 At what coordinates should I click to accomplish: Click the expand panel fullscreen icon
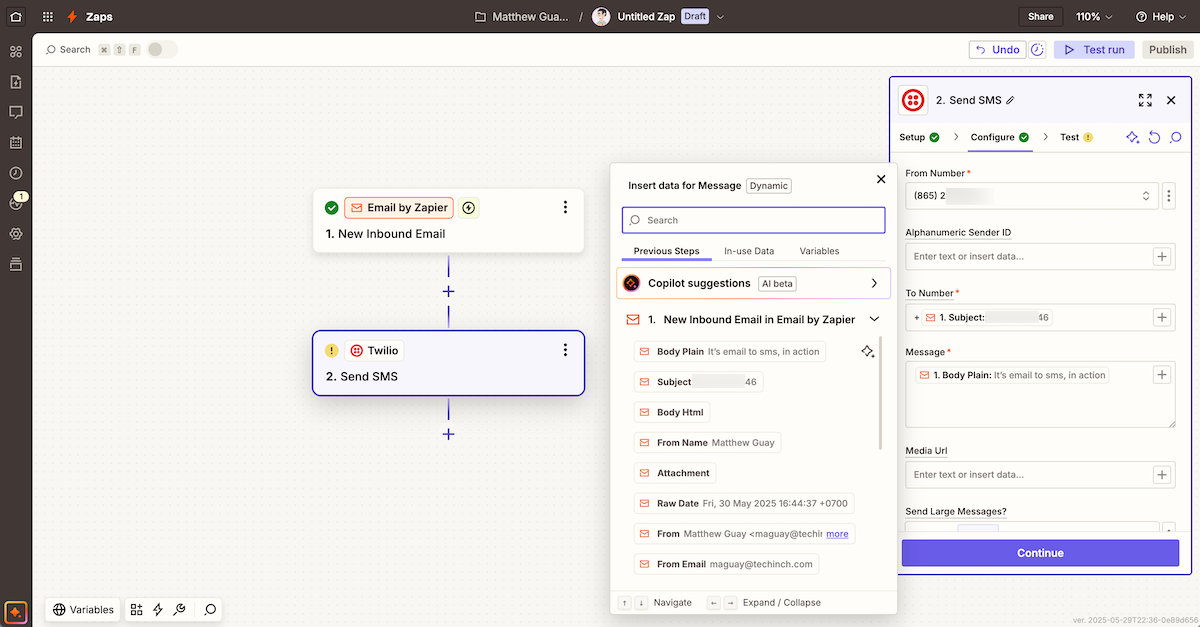[x=1145, y=100]
